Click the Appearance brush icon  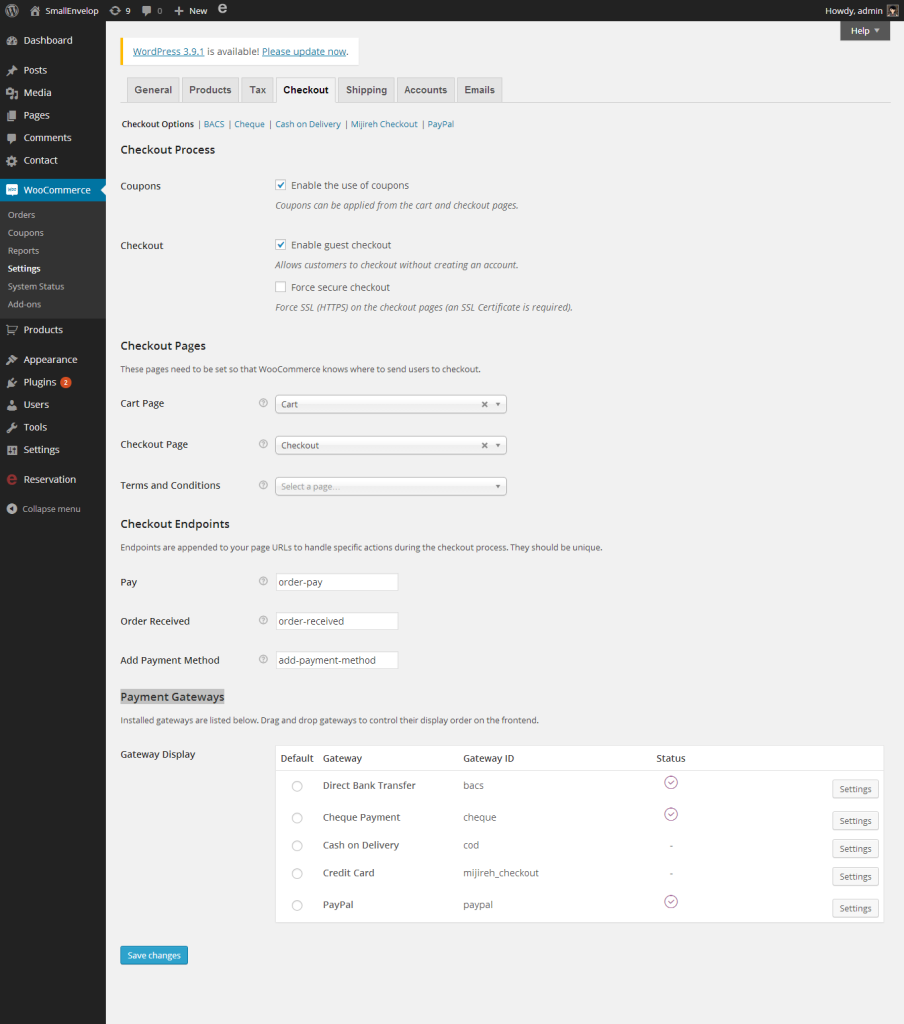(12, 360)
